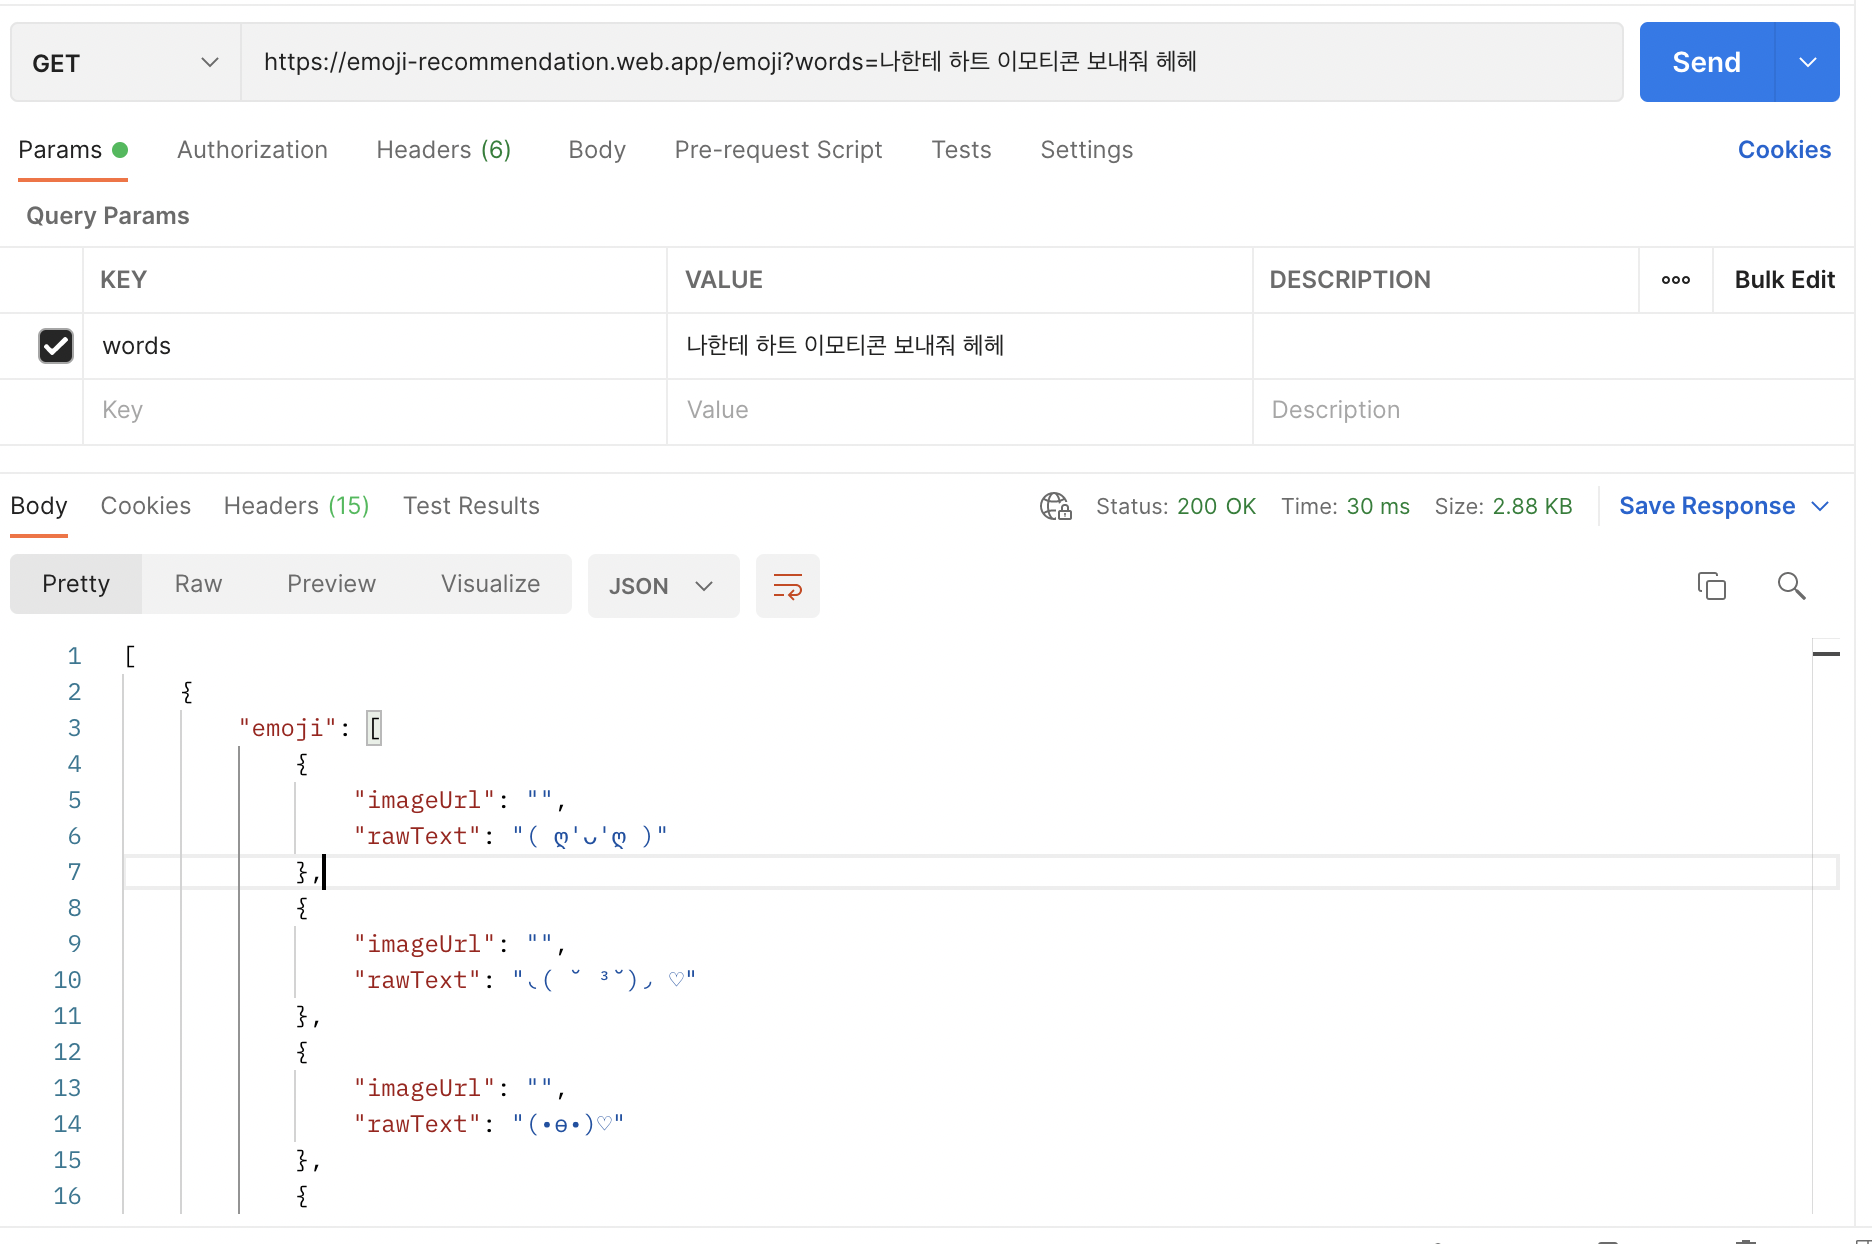
Task: Click the Send button
Action: point(1705,62)
